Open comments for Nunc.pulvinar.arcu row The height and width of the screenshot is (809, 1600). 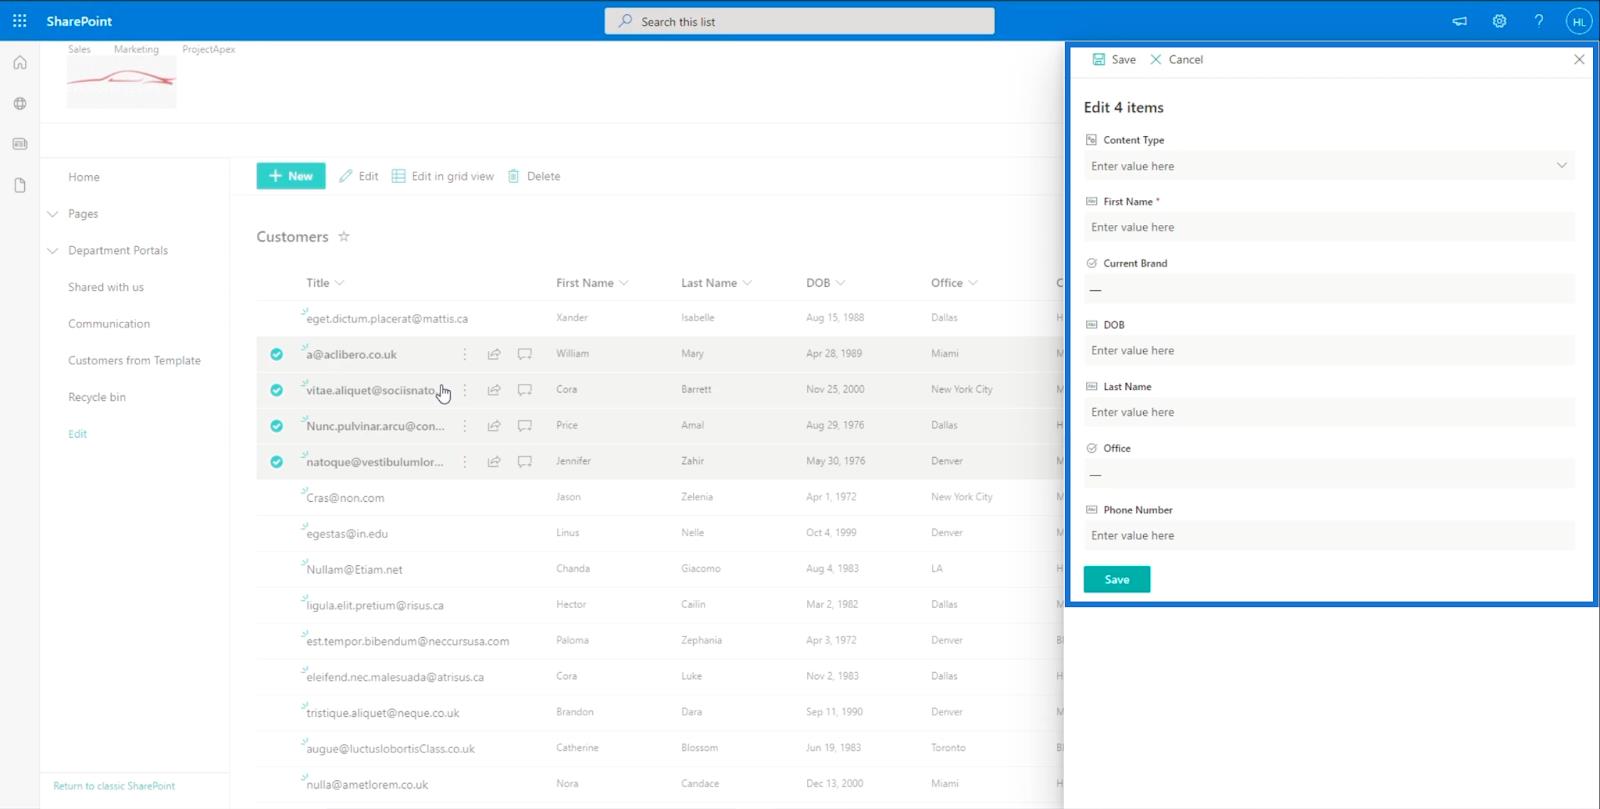click(525, 426)
